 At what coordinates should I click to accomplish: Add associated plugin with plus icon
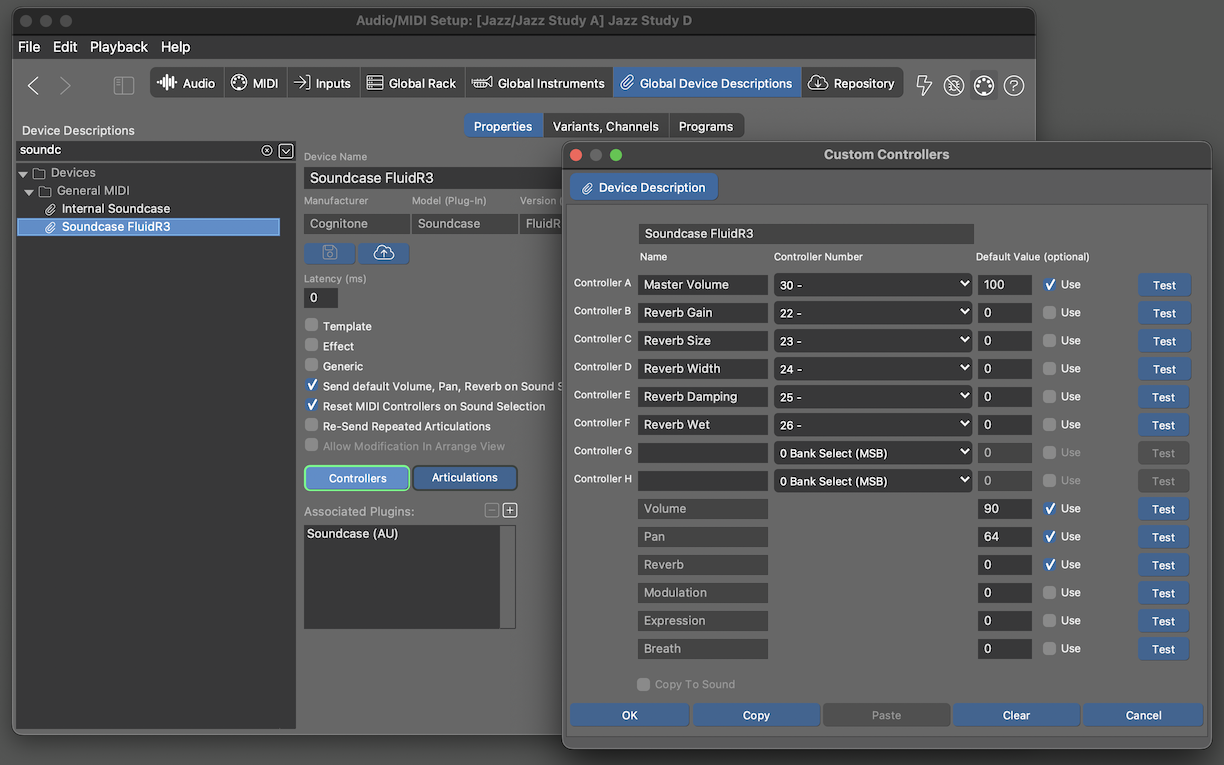tap(510, 510)
